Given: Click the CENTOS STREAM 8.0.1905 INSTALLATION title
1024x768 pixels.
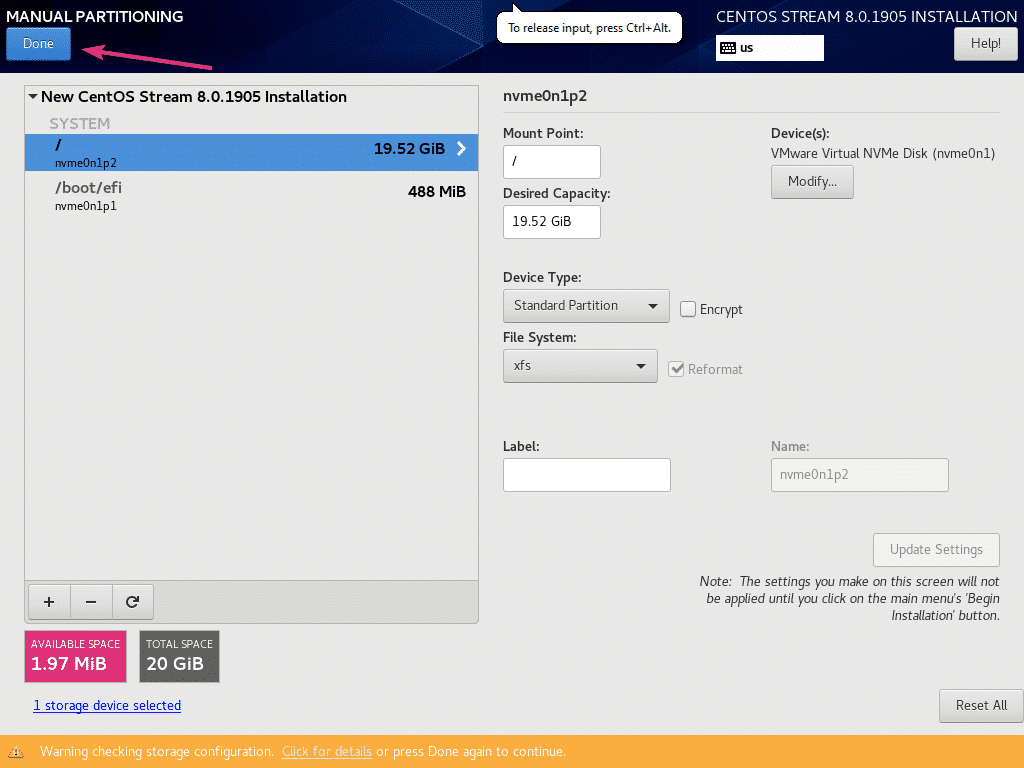Looking at the screenshot, I should [867, 16].
